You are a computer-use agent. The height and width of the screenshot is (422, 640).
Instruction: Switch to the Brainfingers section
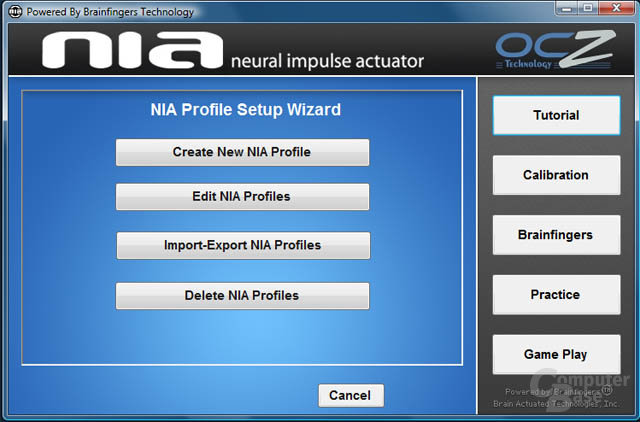pyautogui.click(x=556, y=235)
